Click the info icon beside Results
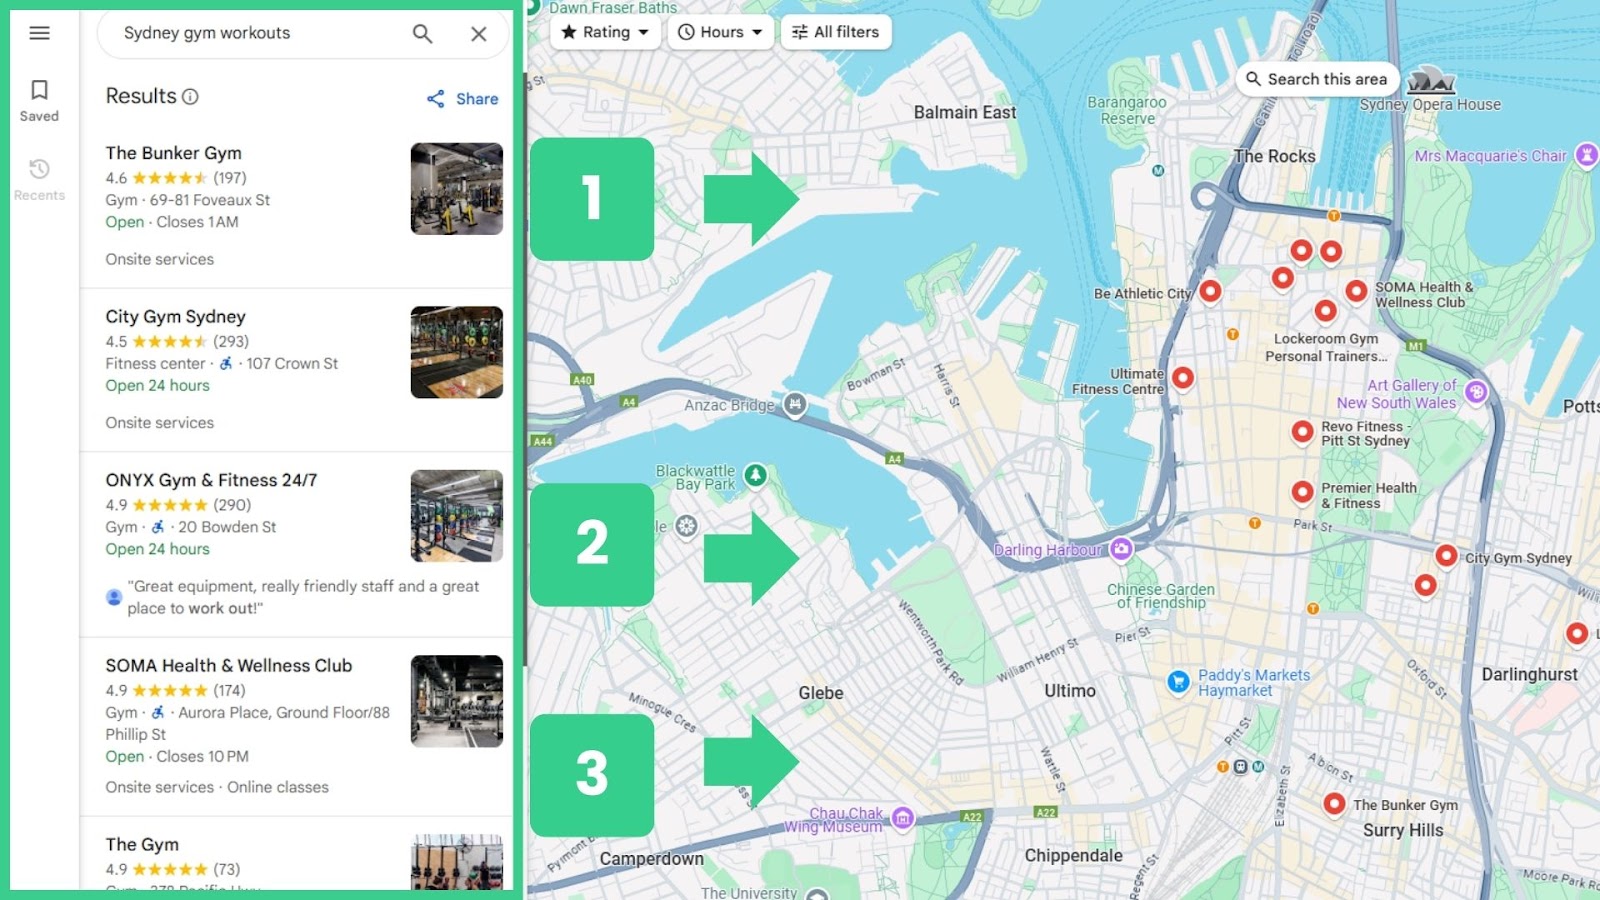Viewport: 1600px width, 900px height. [x=190, y=96]
